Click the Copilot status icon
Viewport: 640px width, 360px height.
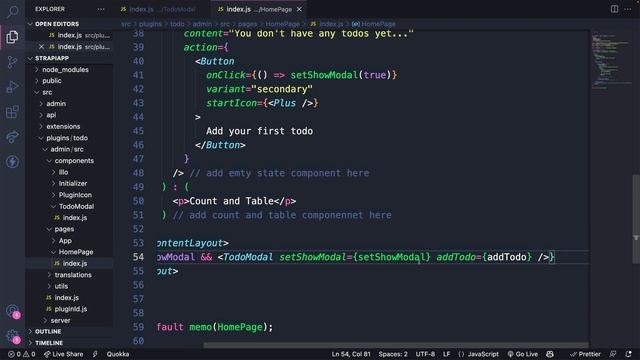pos(550,354)
